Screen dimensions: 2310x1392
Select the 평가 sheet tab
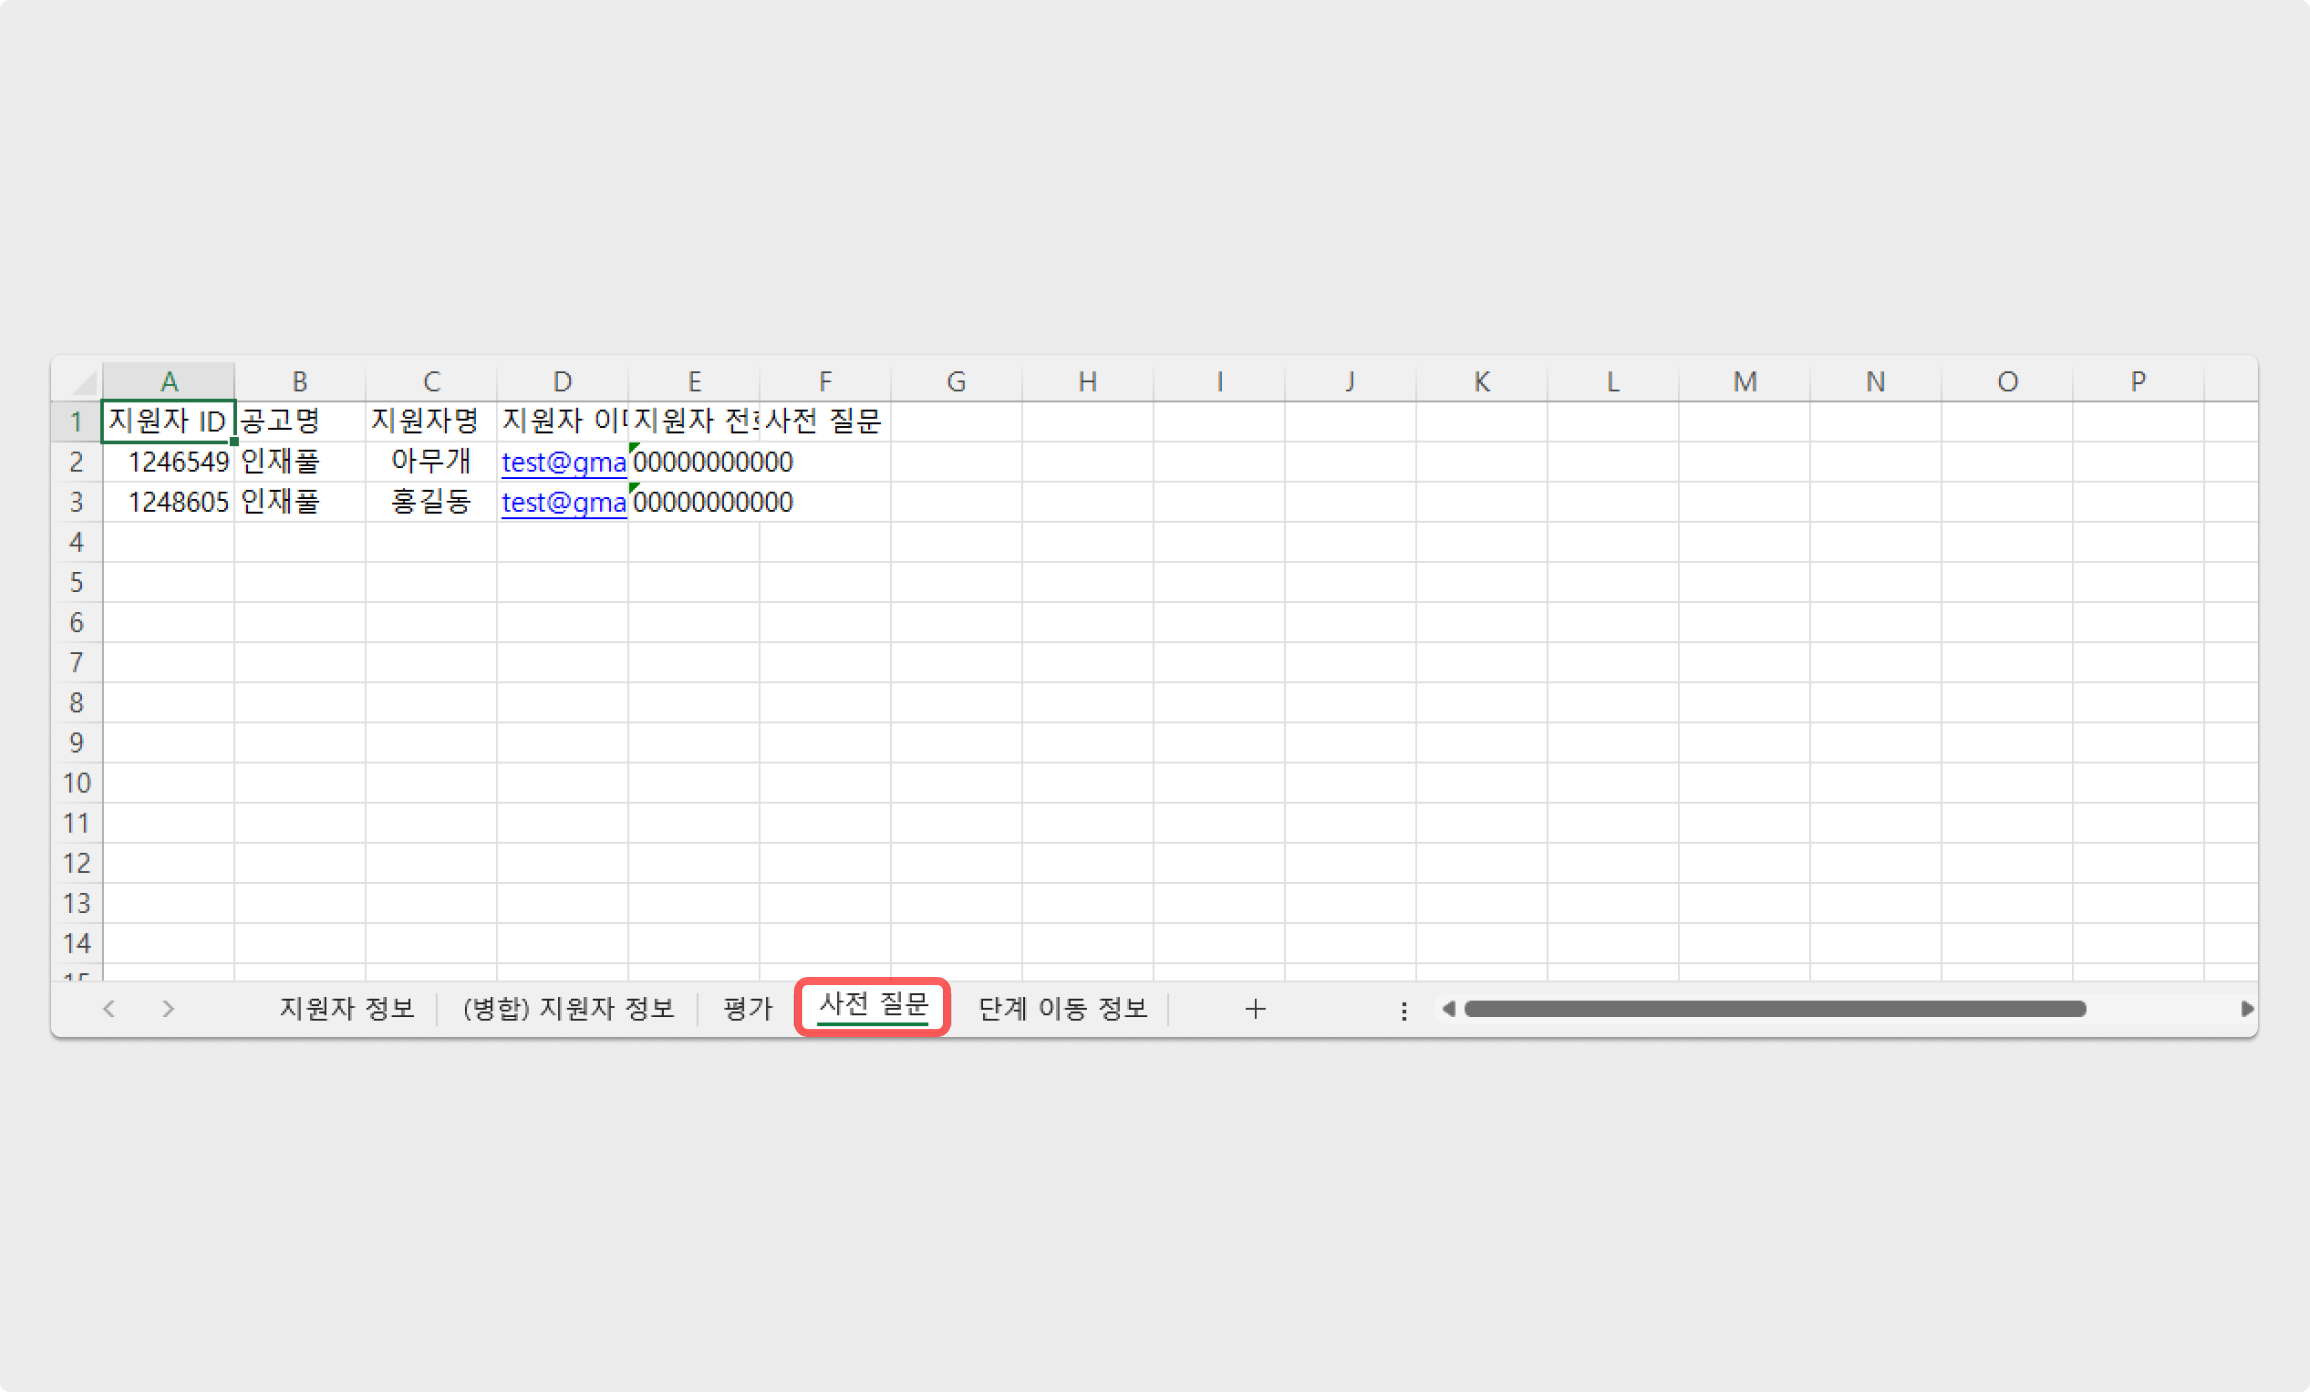(x=748, y=1008)
